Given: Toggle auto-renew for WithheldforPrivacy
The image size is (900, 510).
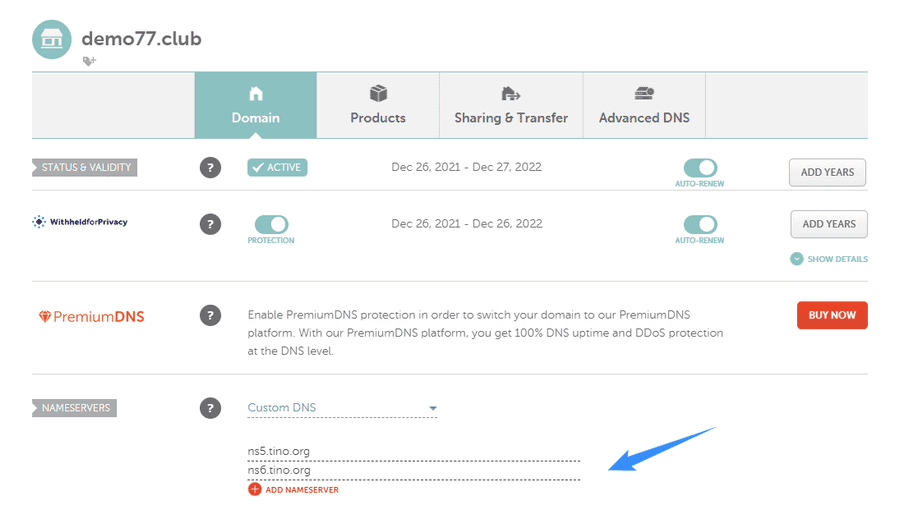Looking at the screenshot, I should [x=700, y=224].
